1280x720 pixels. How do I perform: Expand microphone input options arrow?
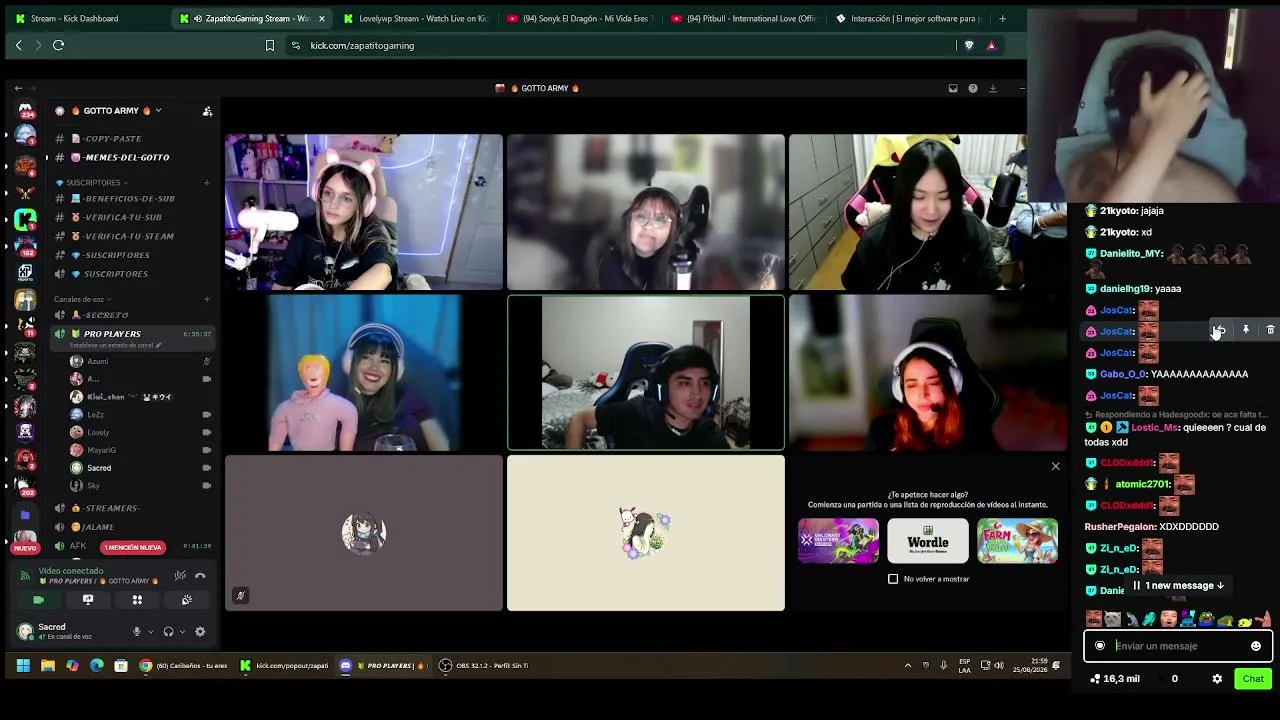pos(150,632)
